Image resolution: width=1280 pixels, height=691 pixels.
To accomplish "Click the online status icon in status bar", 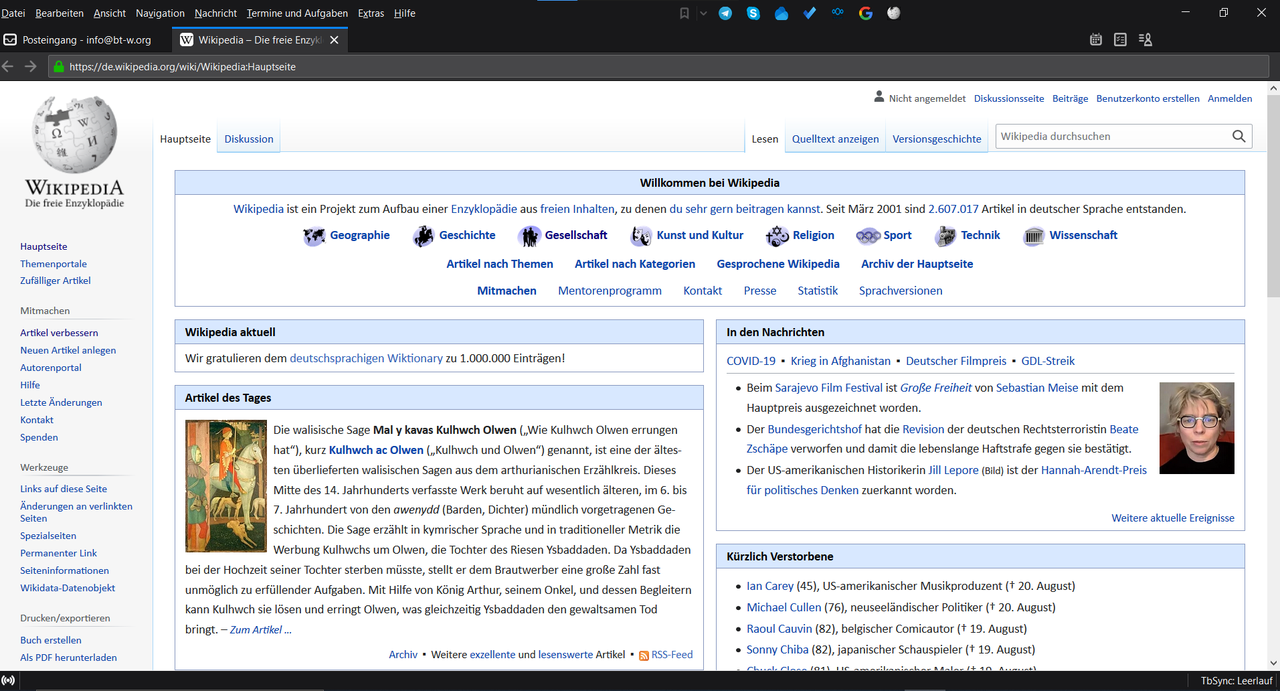I will point(9,680).
